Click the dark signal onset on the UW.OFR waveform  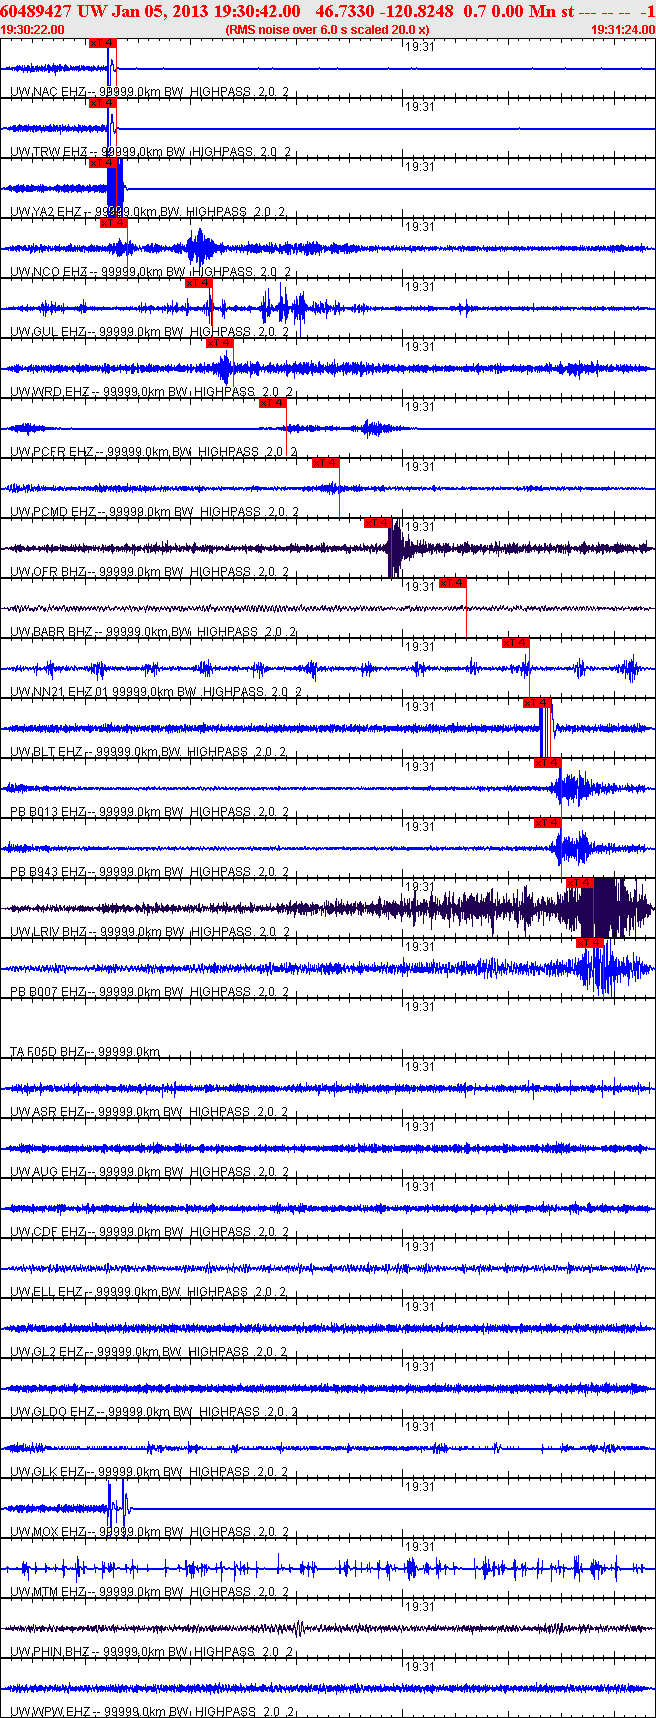[396, 548]
